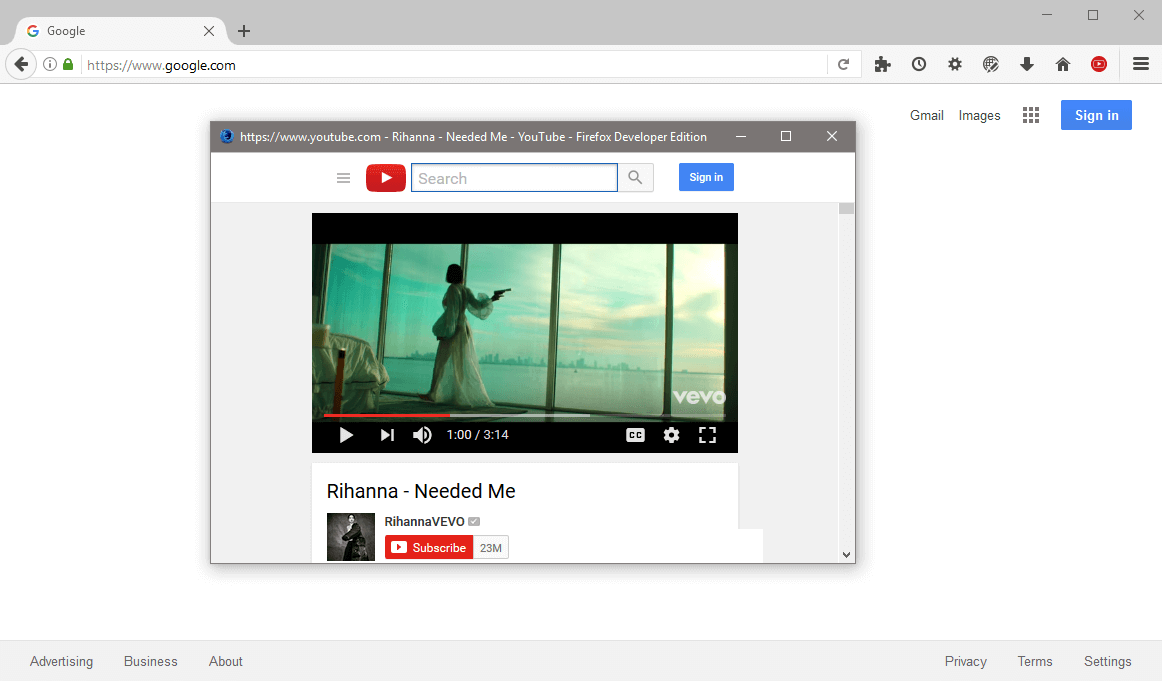1162x681 pixels.
Task: Play the Rihanna video
Action: click(x=345, y=435)
